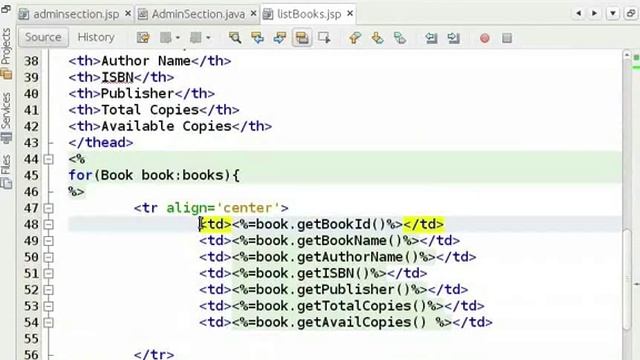Click line number 55 in gutter
This screenshot has width=640, height=360.
[31, 339]
